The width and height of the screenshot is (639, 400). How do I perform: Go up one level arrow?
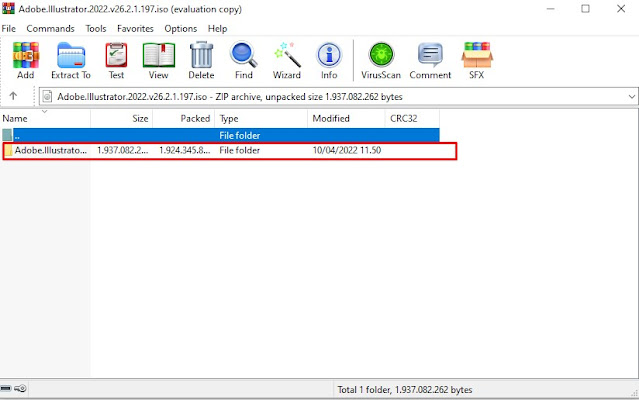point(13,96)
